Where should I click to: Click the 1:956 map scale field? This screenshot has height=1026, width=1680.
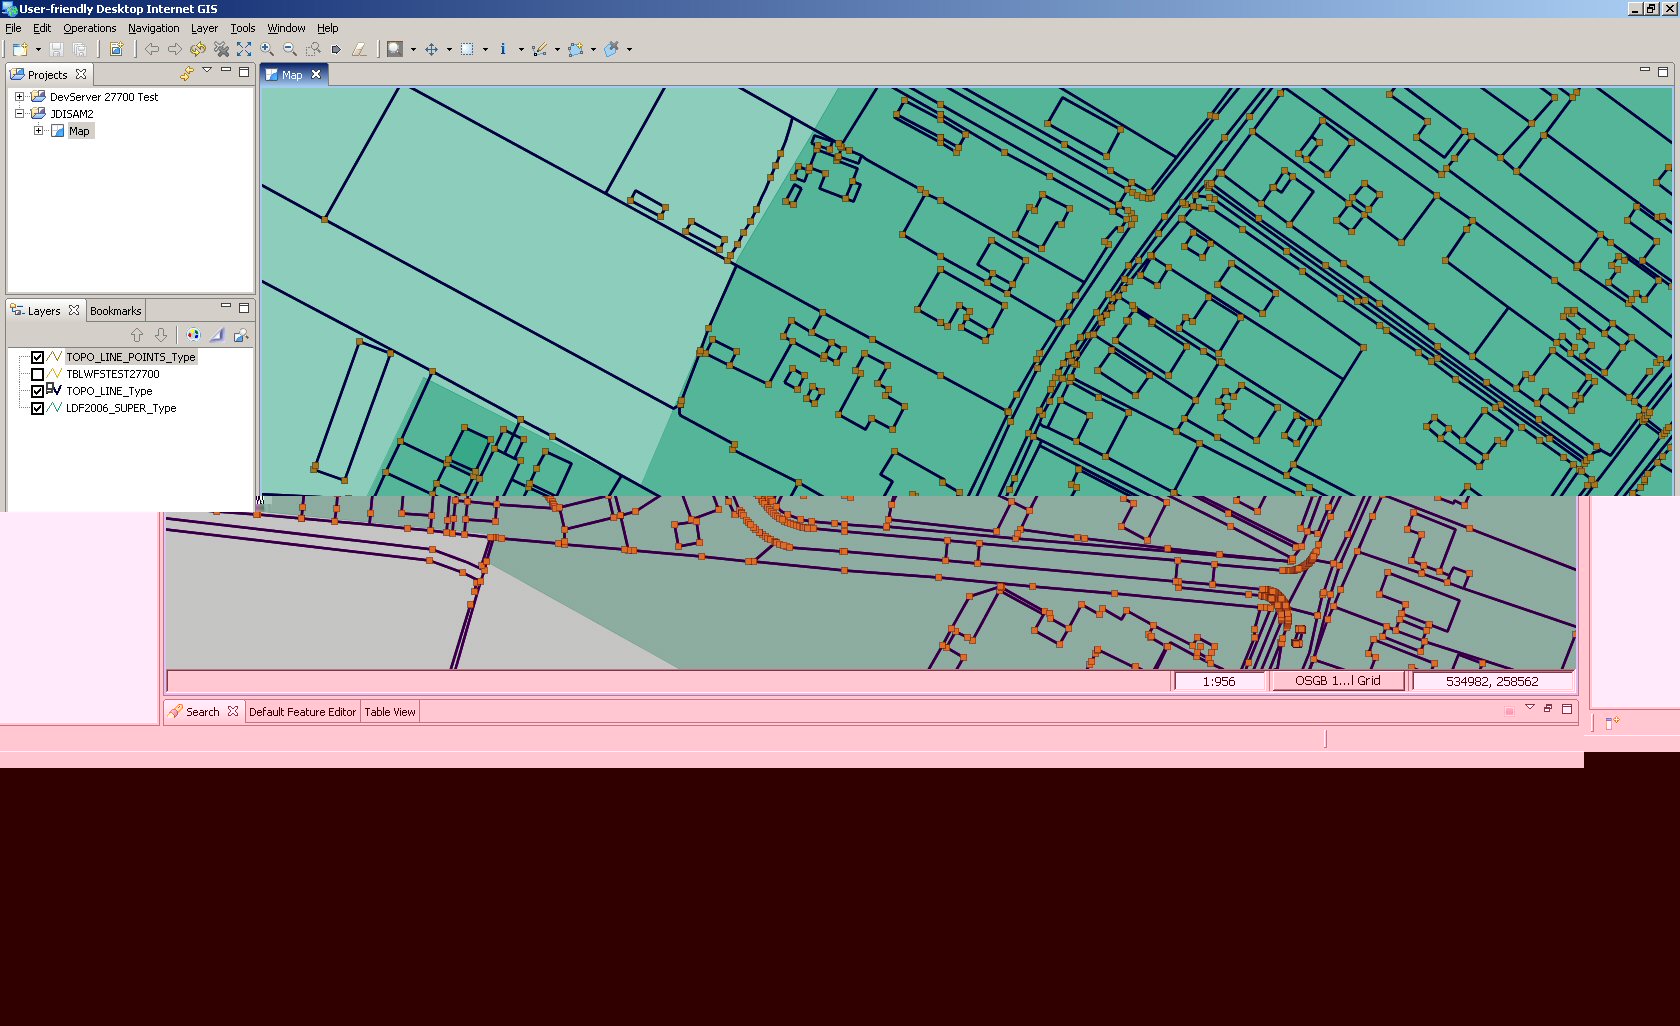coord(1218,681)
